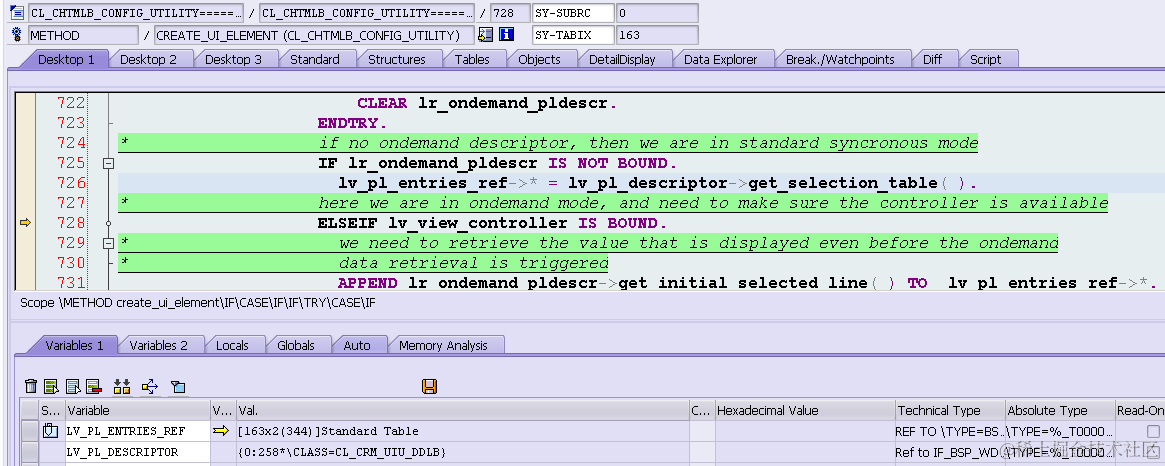1165x466 pixels.
Task: Click the SY-SUBRC value field showing 0
Action: point(657,13)
